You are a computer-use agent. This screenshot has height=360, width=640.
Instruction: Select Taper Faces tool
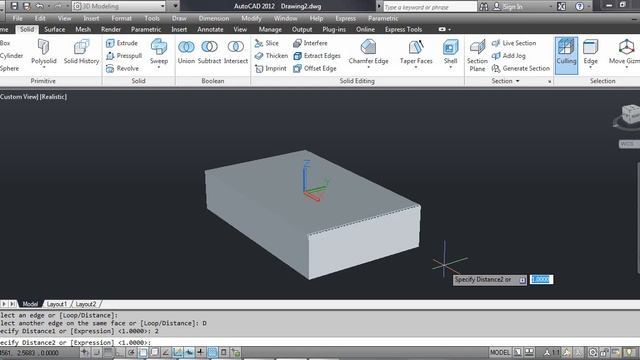click(x=416, y=51)
